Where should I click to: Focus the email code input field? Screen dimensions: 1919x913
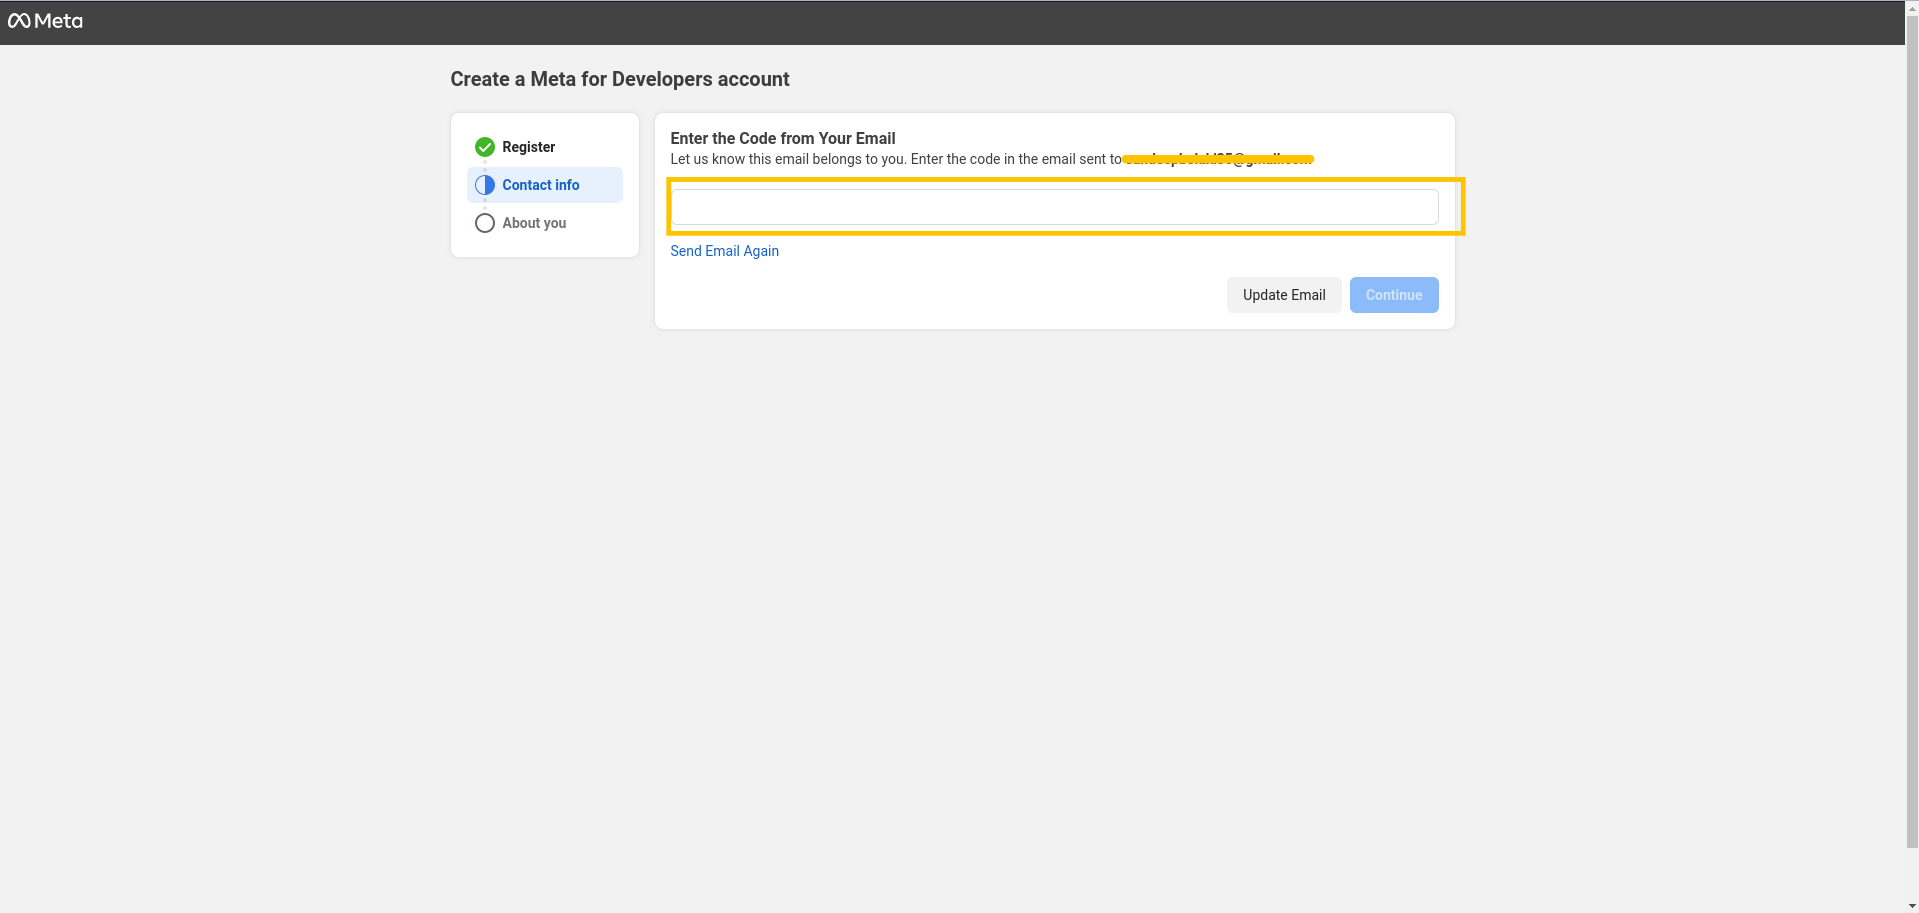pyautogui.click(x=1054, y=207)
